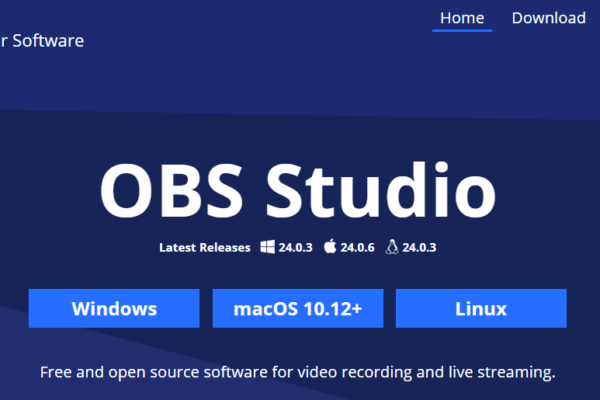Open the Home navigation tab

(x=462, y=18)
